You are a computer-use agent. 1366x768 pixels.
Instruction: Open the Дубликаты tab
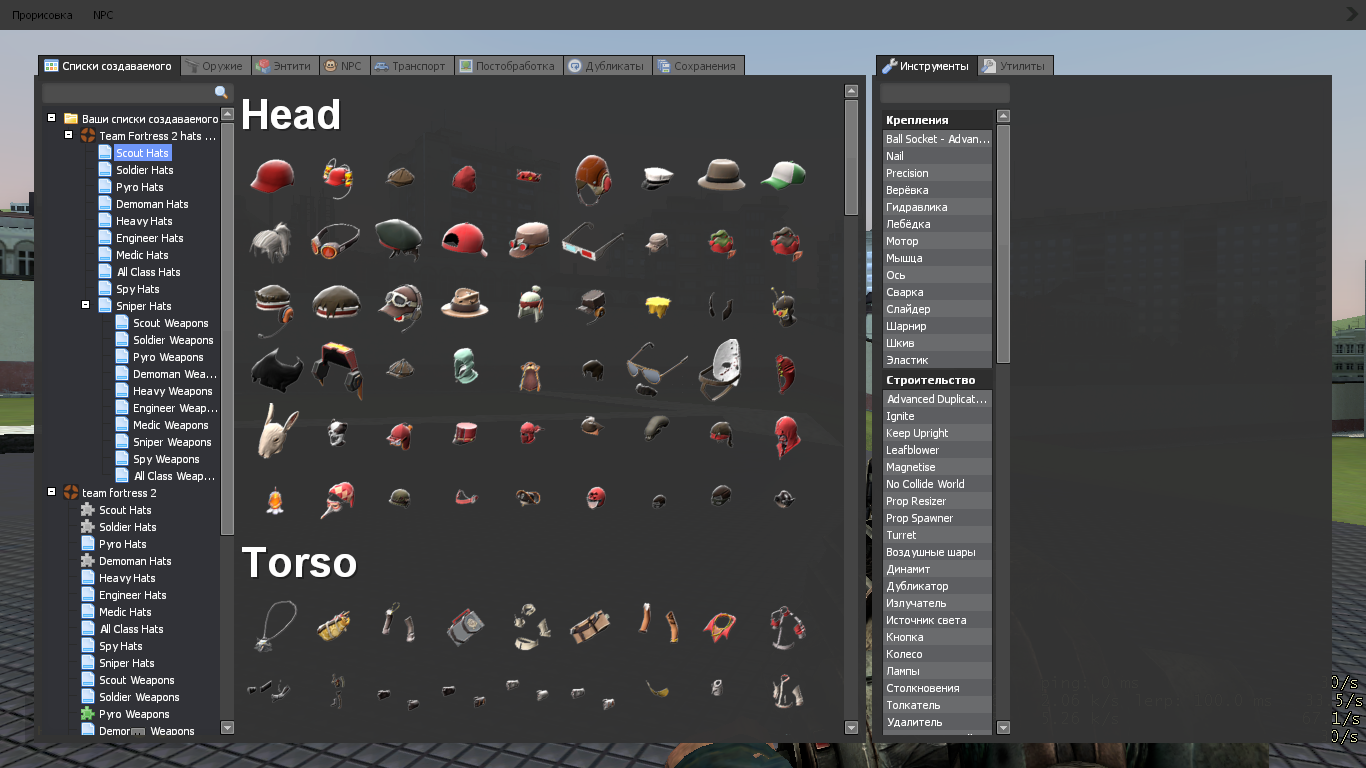click(x=606, y=66)
